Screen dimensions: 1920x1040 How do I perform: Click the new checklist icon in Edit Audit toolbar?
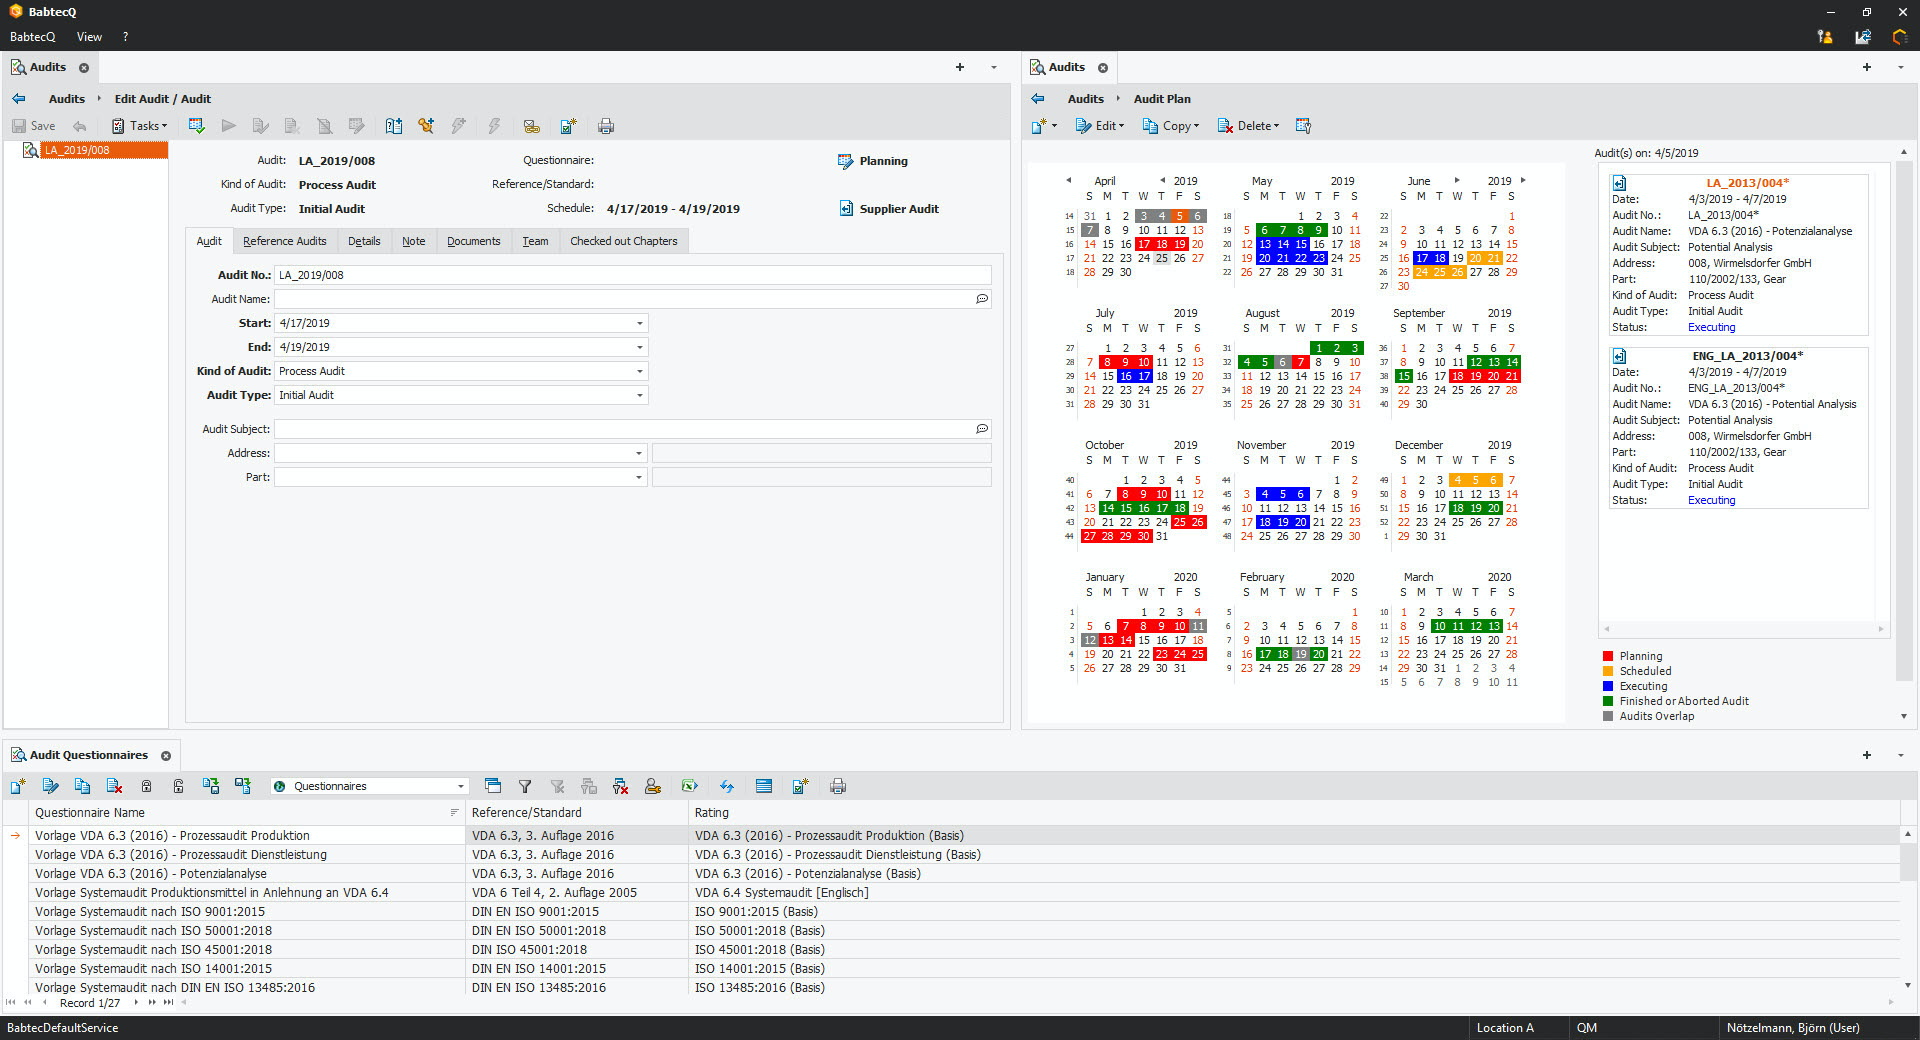(568, 126)
